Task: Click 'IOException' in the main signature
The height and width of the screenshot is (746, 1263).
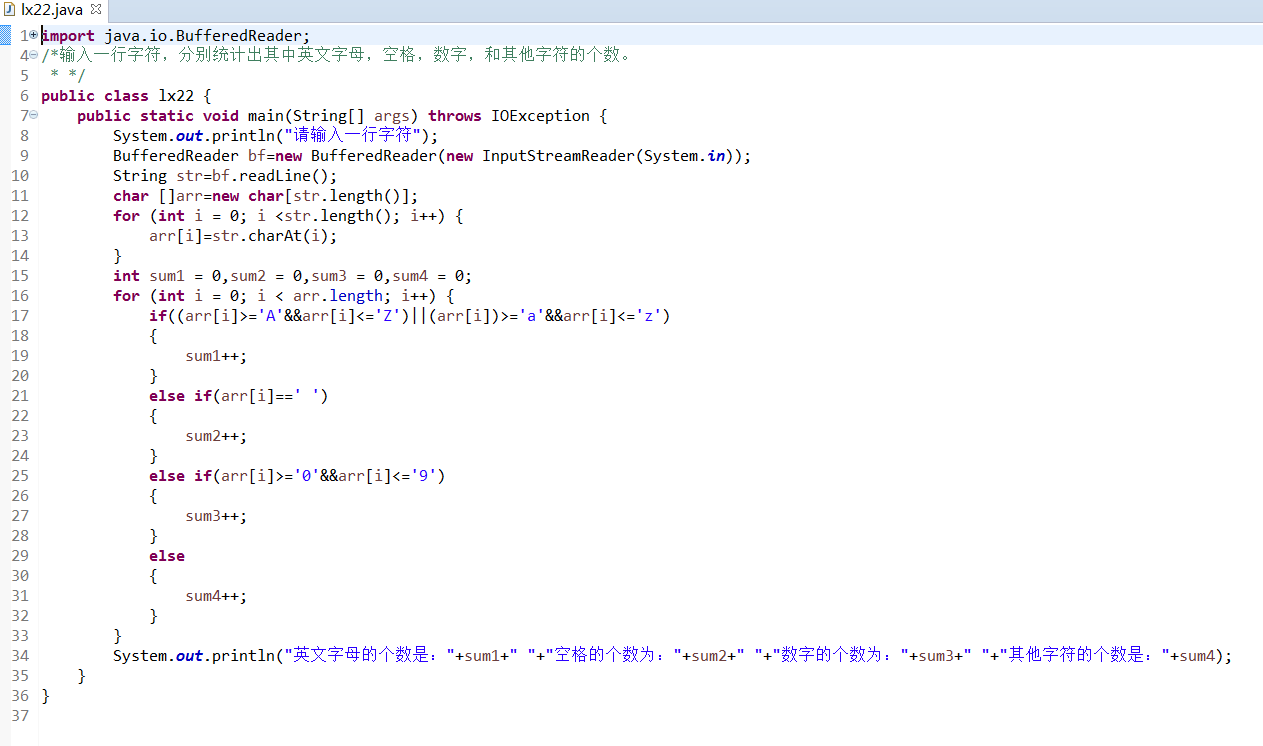Action: click(540, 116)
